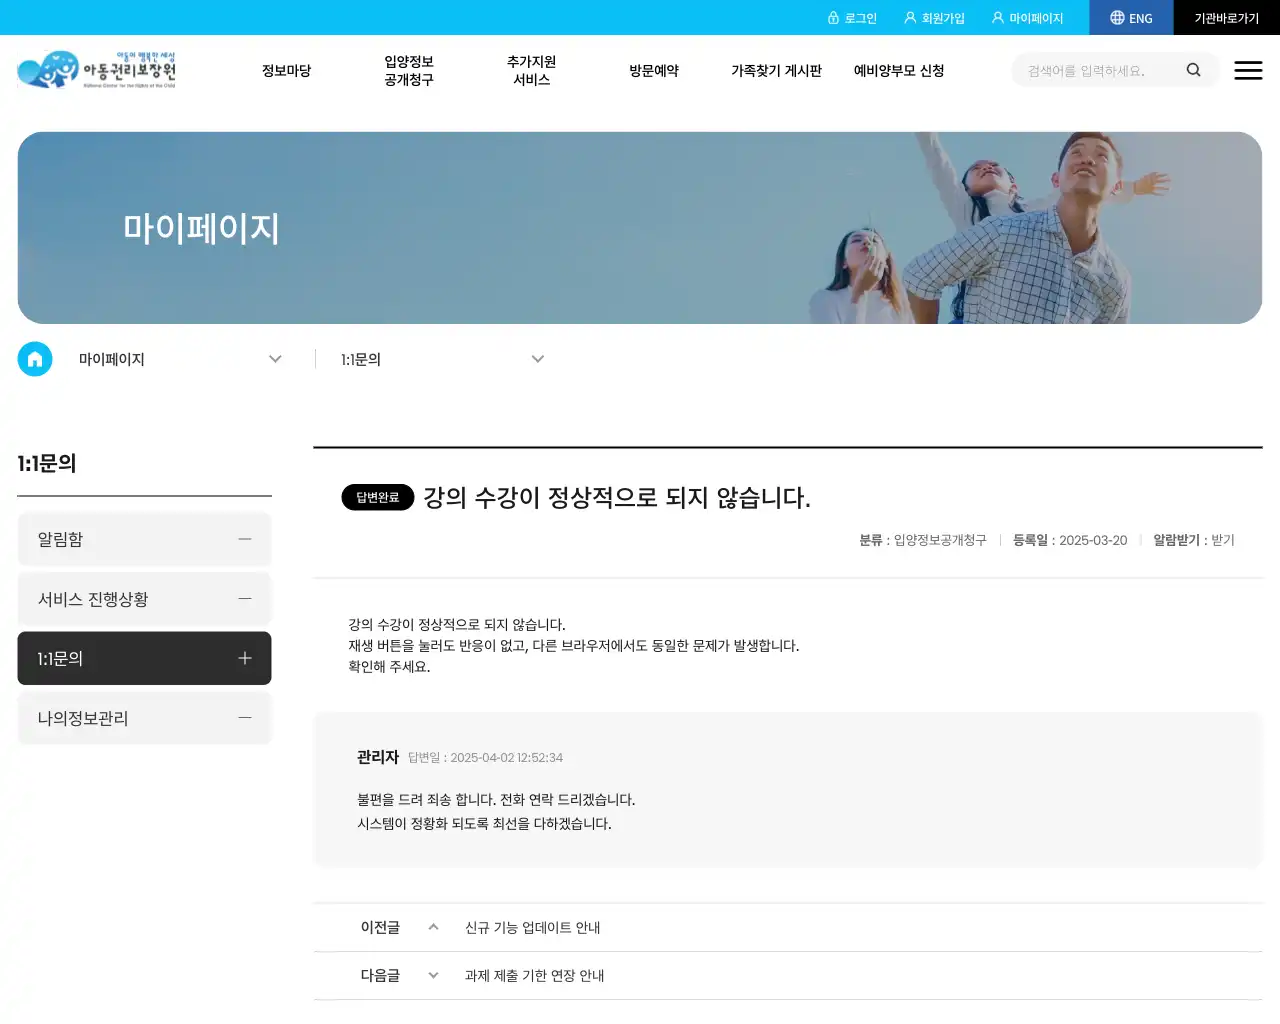1280x1024 pixels.
Task: Click the 아동권리보장원 logo
Action: point(97,70)
